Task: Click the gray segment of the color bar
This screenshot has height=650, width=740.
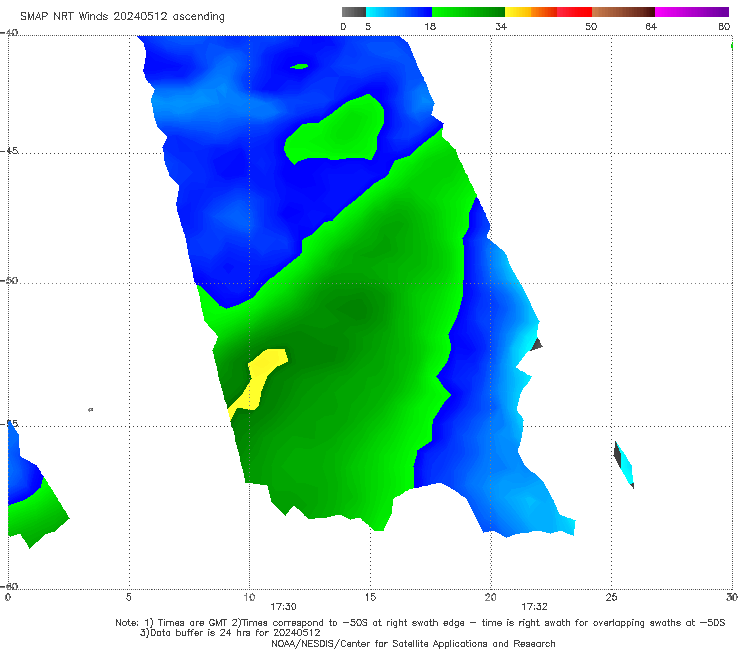Action: (353, 12)
